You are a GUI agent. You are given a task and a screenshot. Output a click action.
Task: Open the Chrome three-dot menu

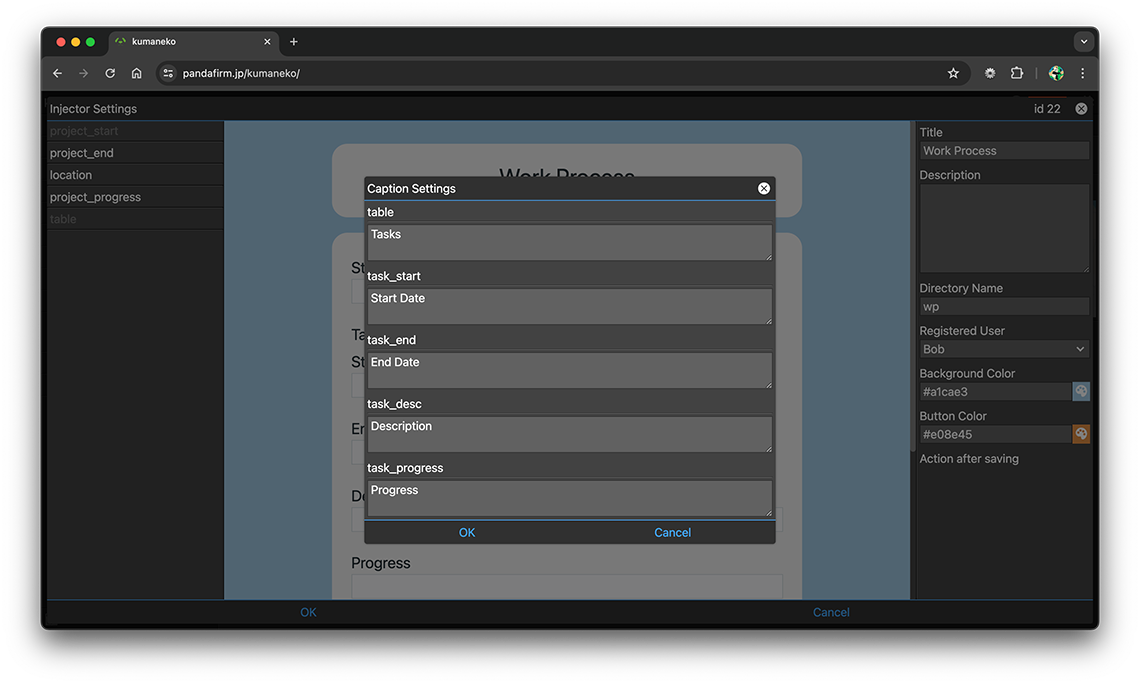(x=1082, y=73)
